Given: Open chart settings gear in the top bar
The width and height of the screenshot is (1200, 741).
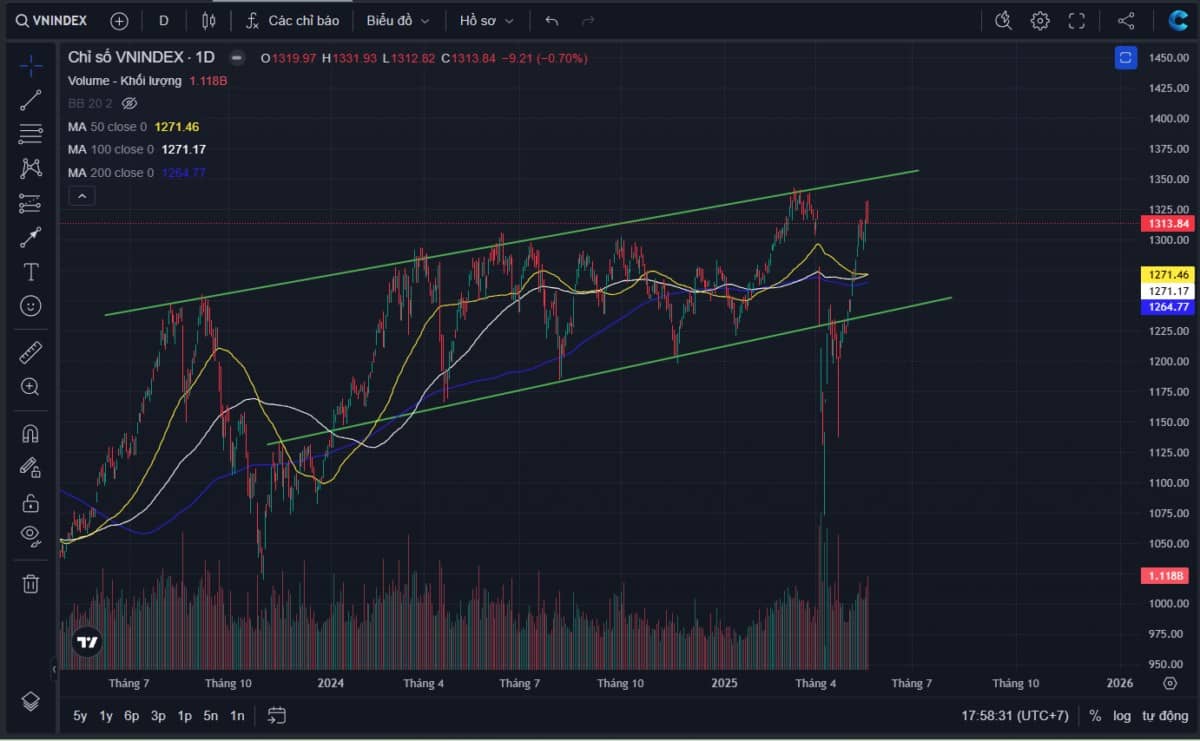Looking at the screenshot, I should 1040,20.
